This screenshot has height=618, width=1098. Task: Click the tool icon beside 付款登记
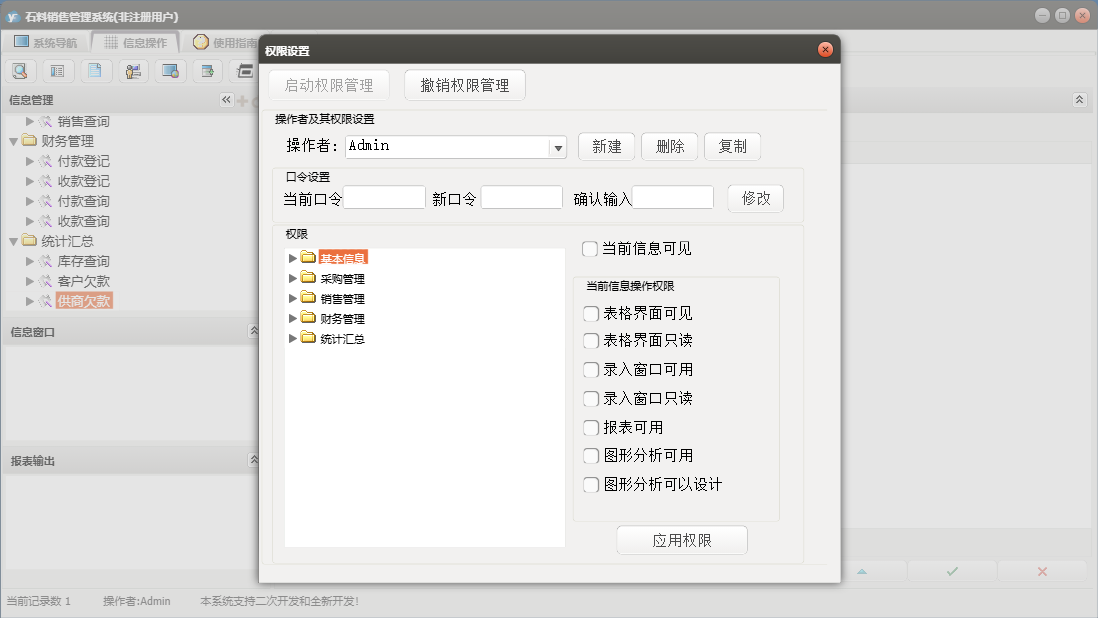coord(46,162)
